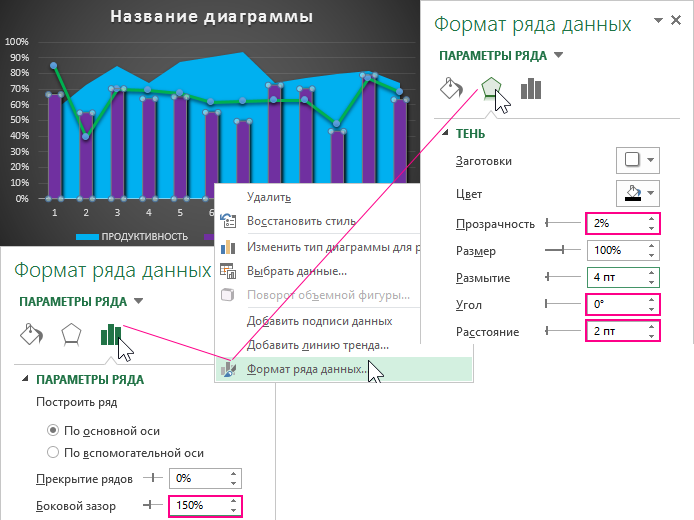Close the right Формат ряда данных pane
Viewport: 694px width, 520px height.
675,20
